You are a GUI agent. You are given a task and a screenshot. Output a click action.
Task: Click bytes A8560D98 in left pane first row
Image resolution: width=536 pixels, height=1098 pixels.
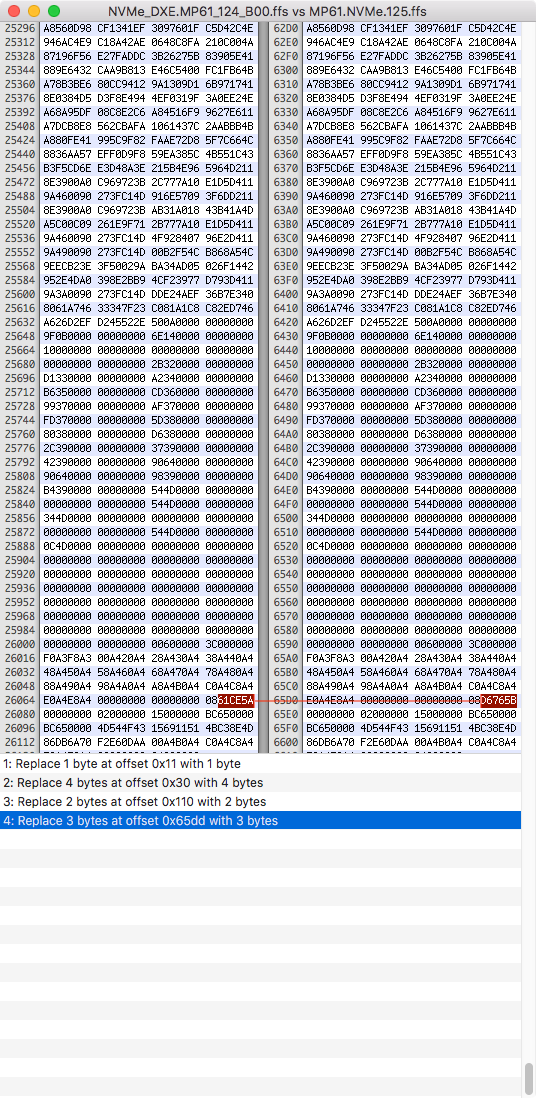pyautogui.click(x=67, y=28)
